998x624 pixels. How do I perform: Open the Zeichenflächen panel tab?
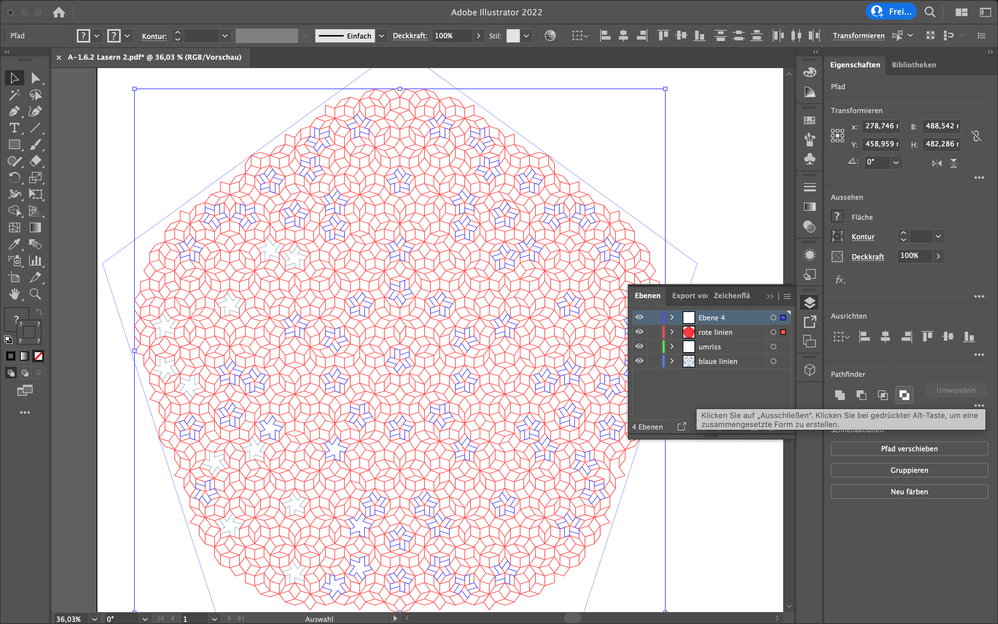click(732, 296)
